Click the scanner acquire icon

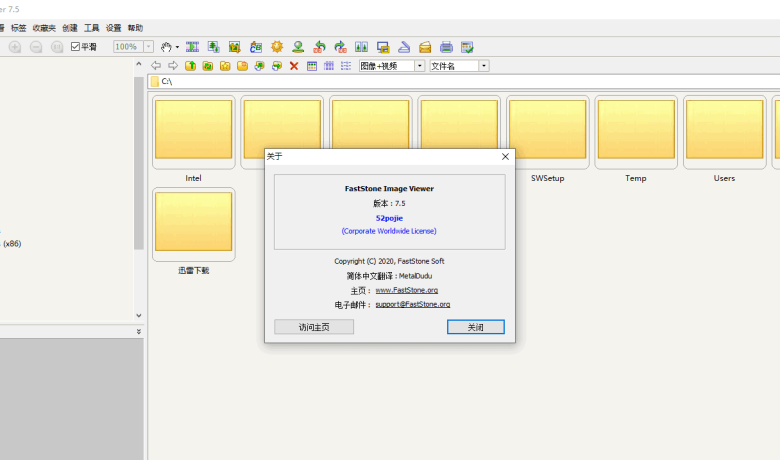404,47
